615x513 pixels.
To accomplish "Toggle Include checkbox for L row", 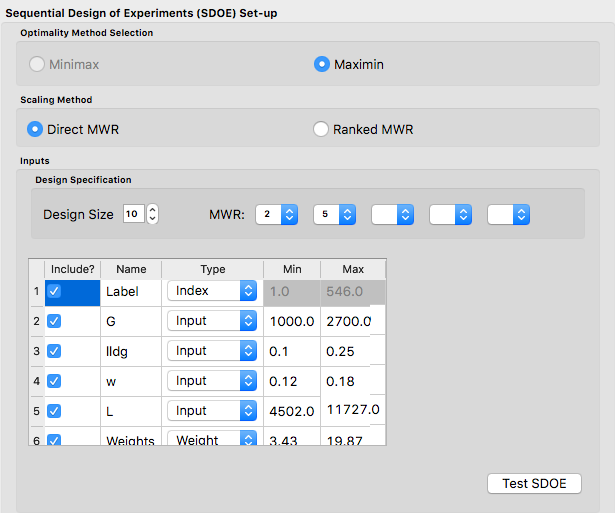I will tap(55, 411).
